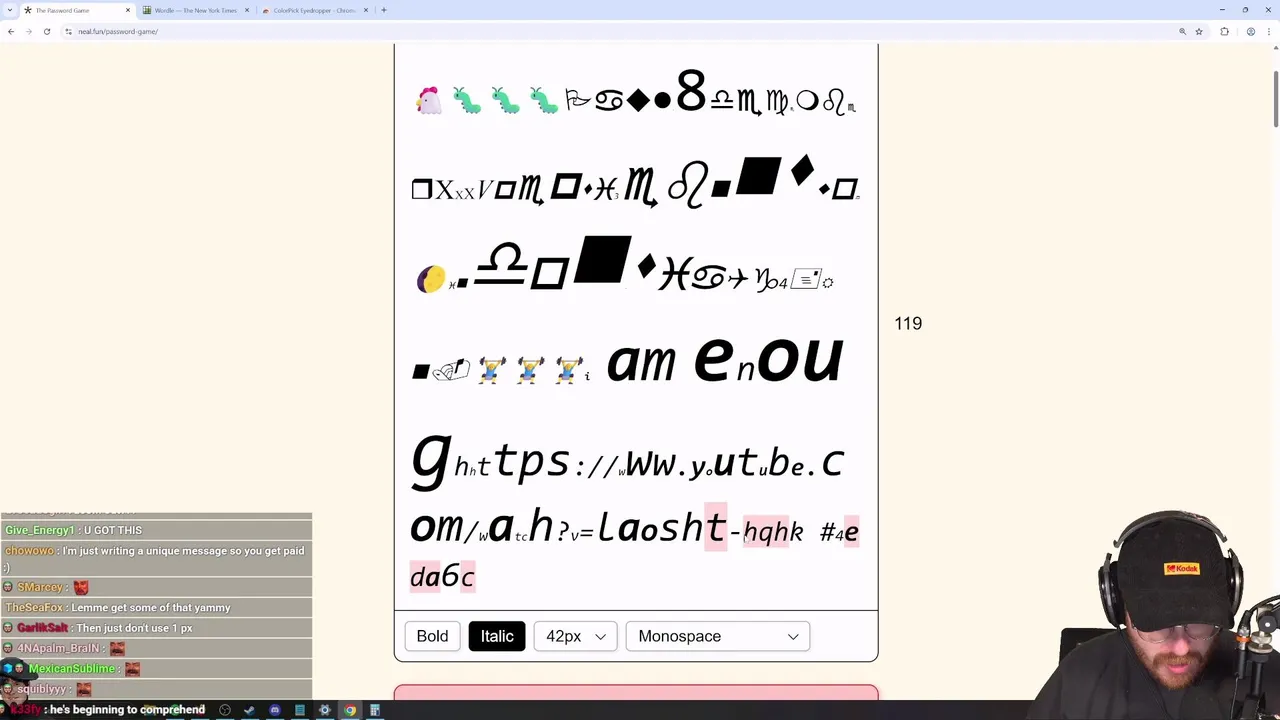Open the tab search chevron at top left

11,10
